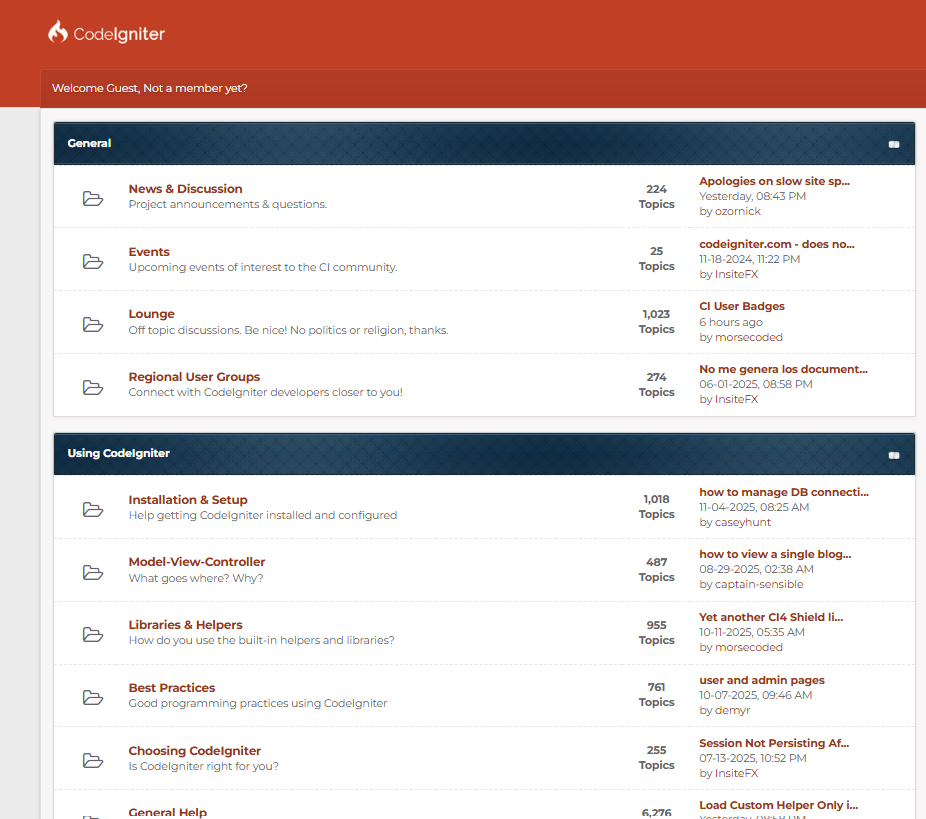Open the Lounge forum link

[x=151, y=314]
